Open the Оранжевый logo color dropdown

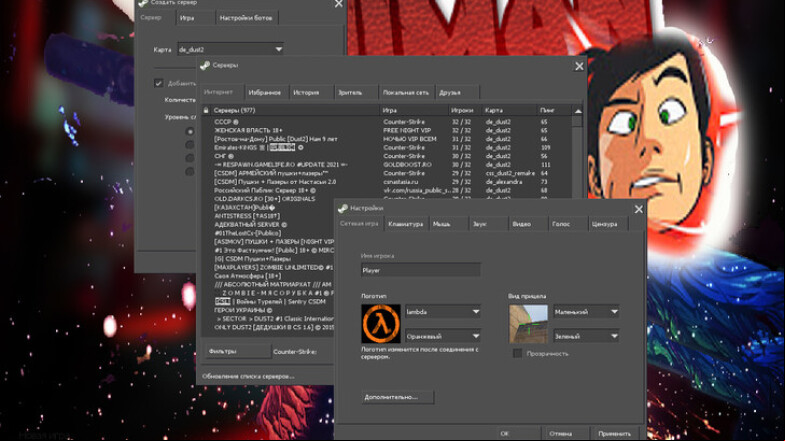click(x=443, y=336)
